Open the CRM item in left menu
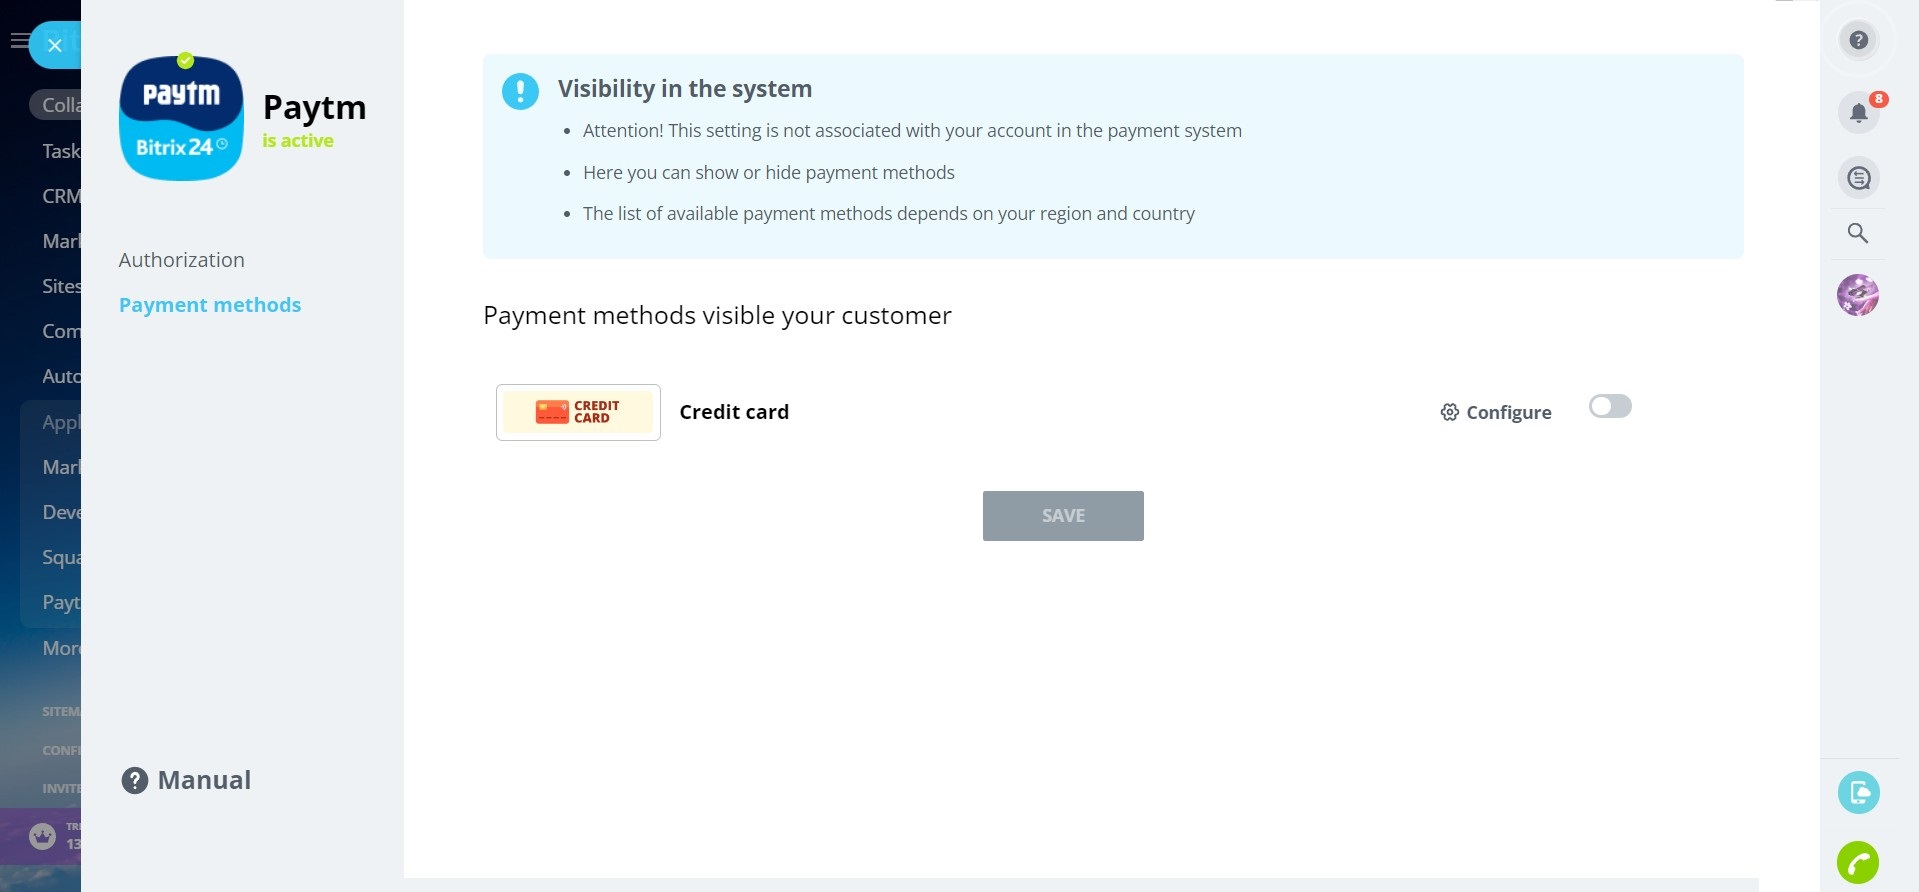The width and height of the screenshot is (1919, 892). (60, 196)
